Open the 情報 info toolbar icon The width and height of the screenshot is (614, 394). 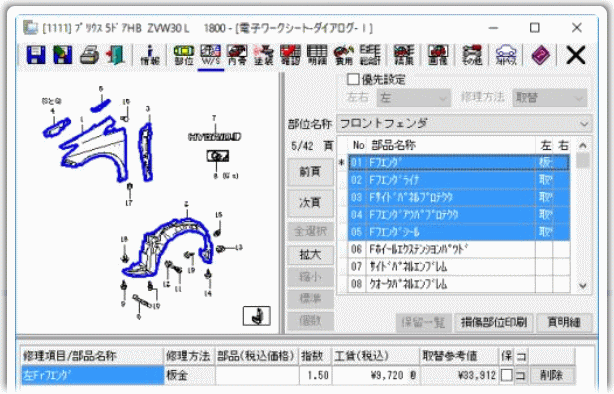pos(150,55)
